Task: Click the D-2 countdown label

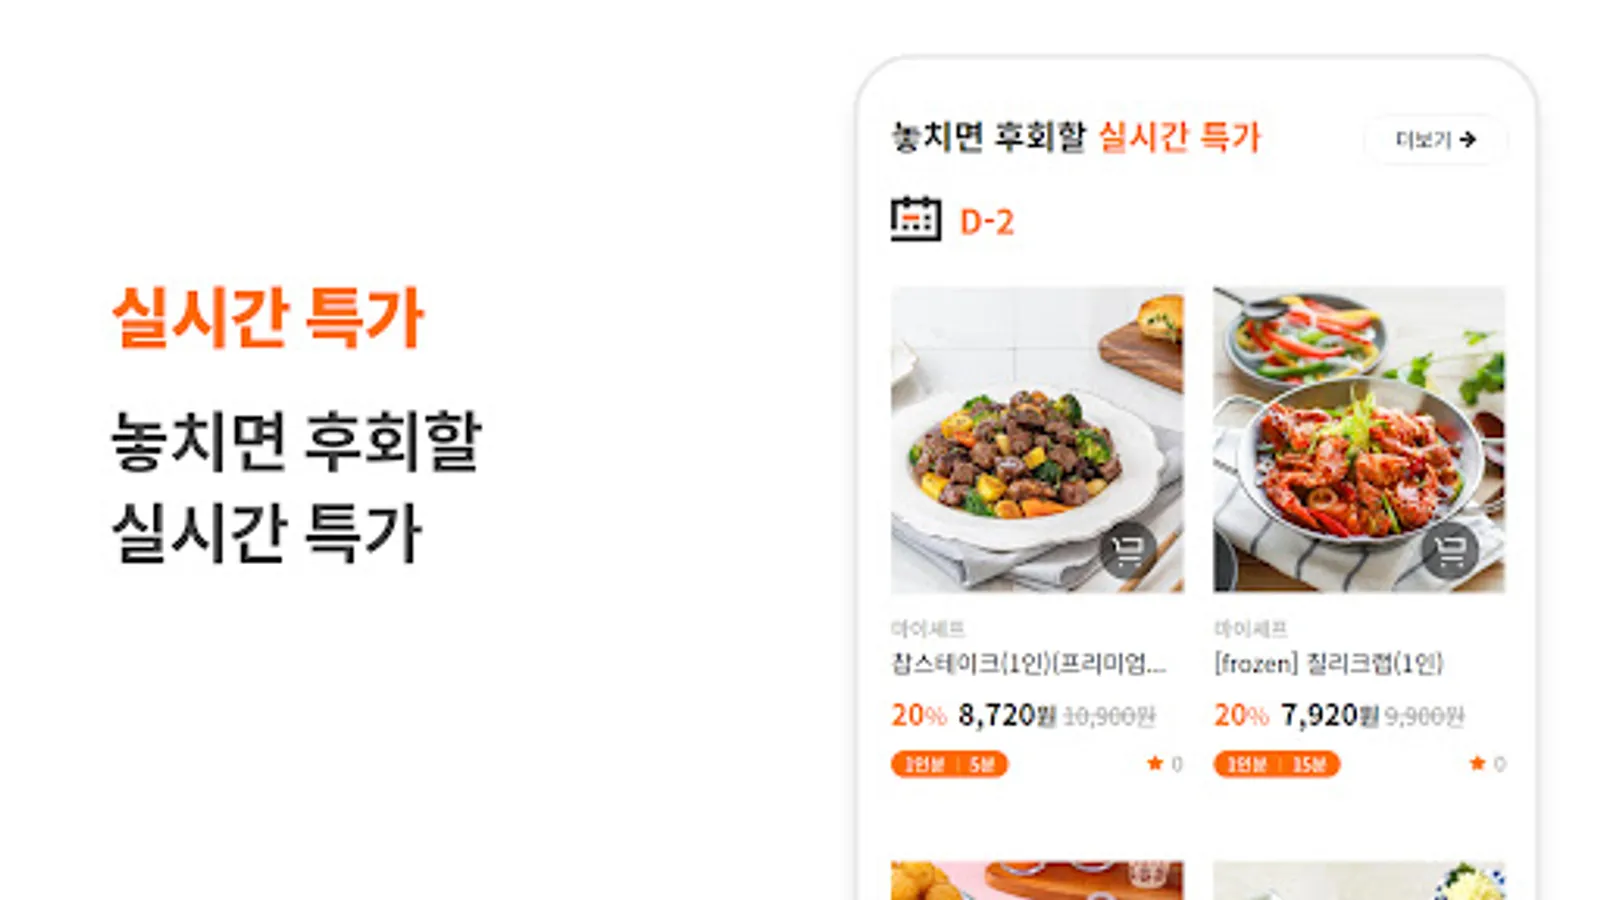Action: click(x=987, y=222)
